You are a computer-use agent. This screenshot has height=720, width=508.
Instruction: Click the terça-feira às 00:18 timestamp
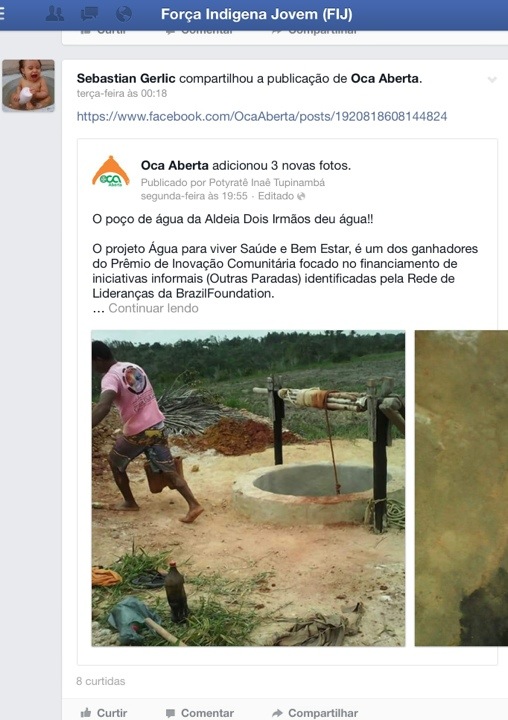[x=122, y=93]
